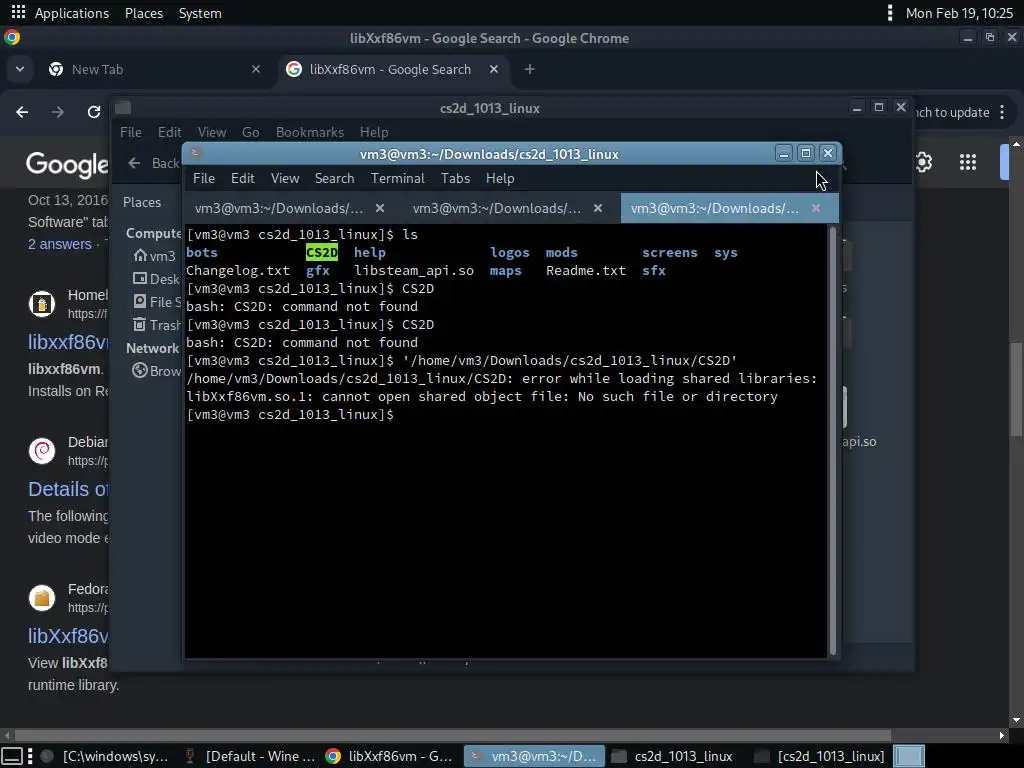Open the terminal Edit menu
This screenshot has width=1024, height=768.
coord(242,178)
